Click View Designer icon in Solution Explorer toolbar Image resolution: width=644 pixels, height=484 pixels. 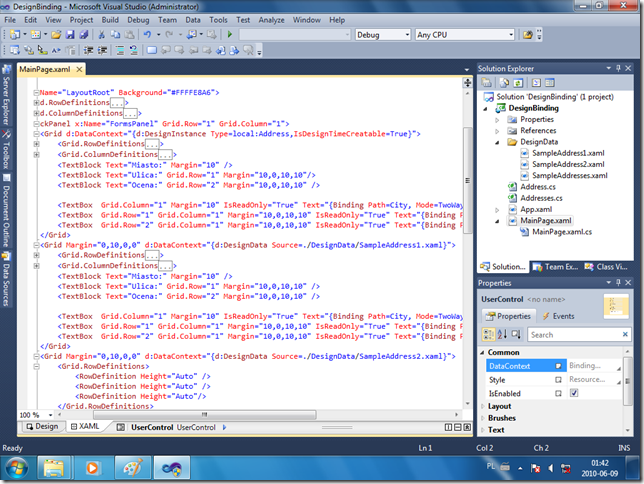[x=550, y=83]
